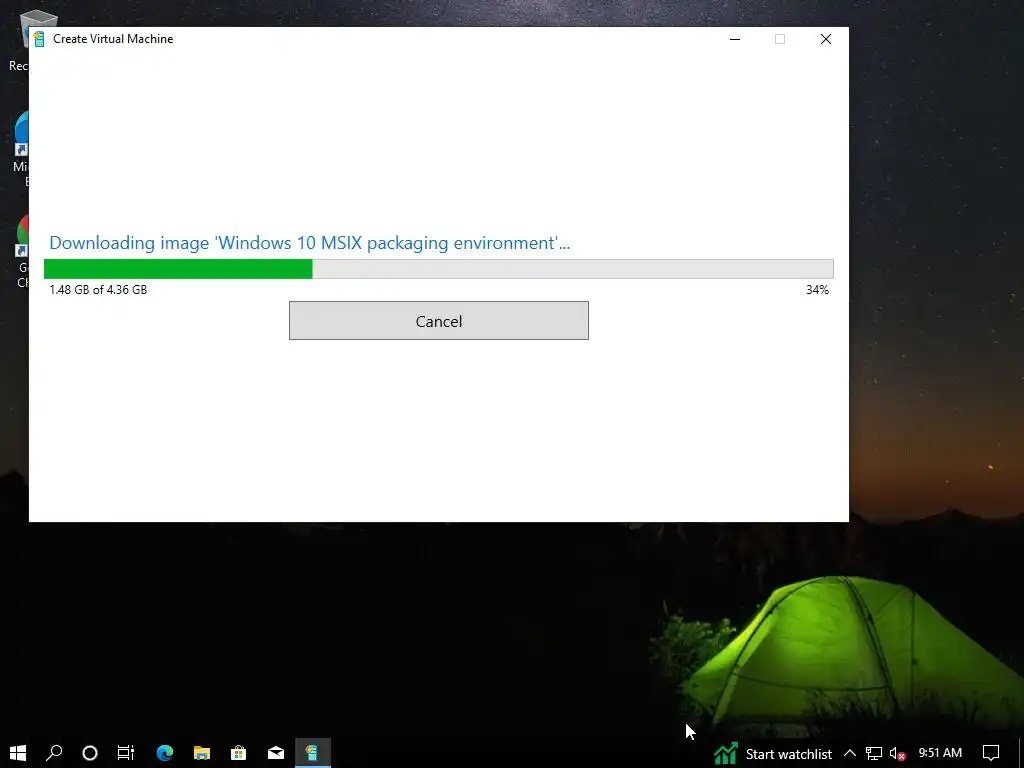Click the '1.48 GB of 4.36 GB' text
This screenshot has height=768, width=1024.
pyautogui.click(x=98, y=289)
